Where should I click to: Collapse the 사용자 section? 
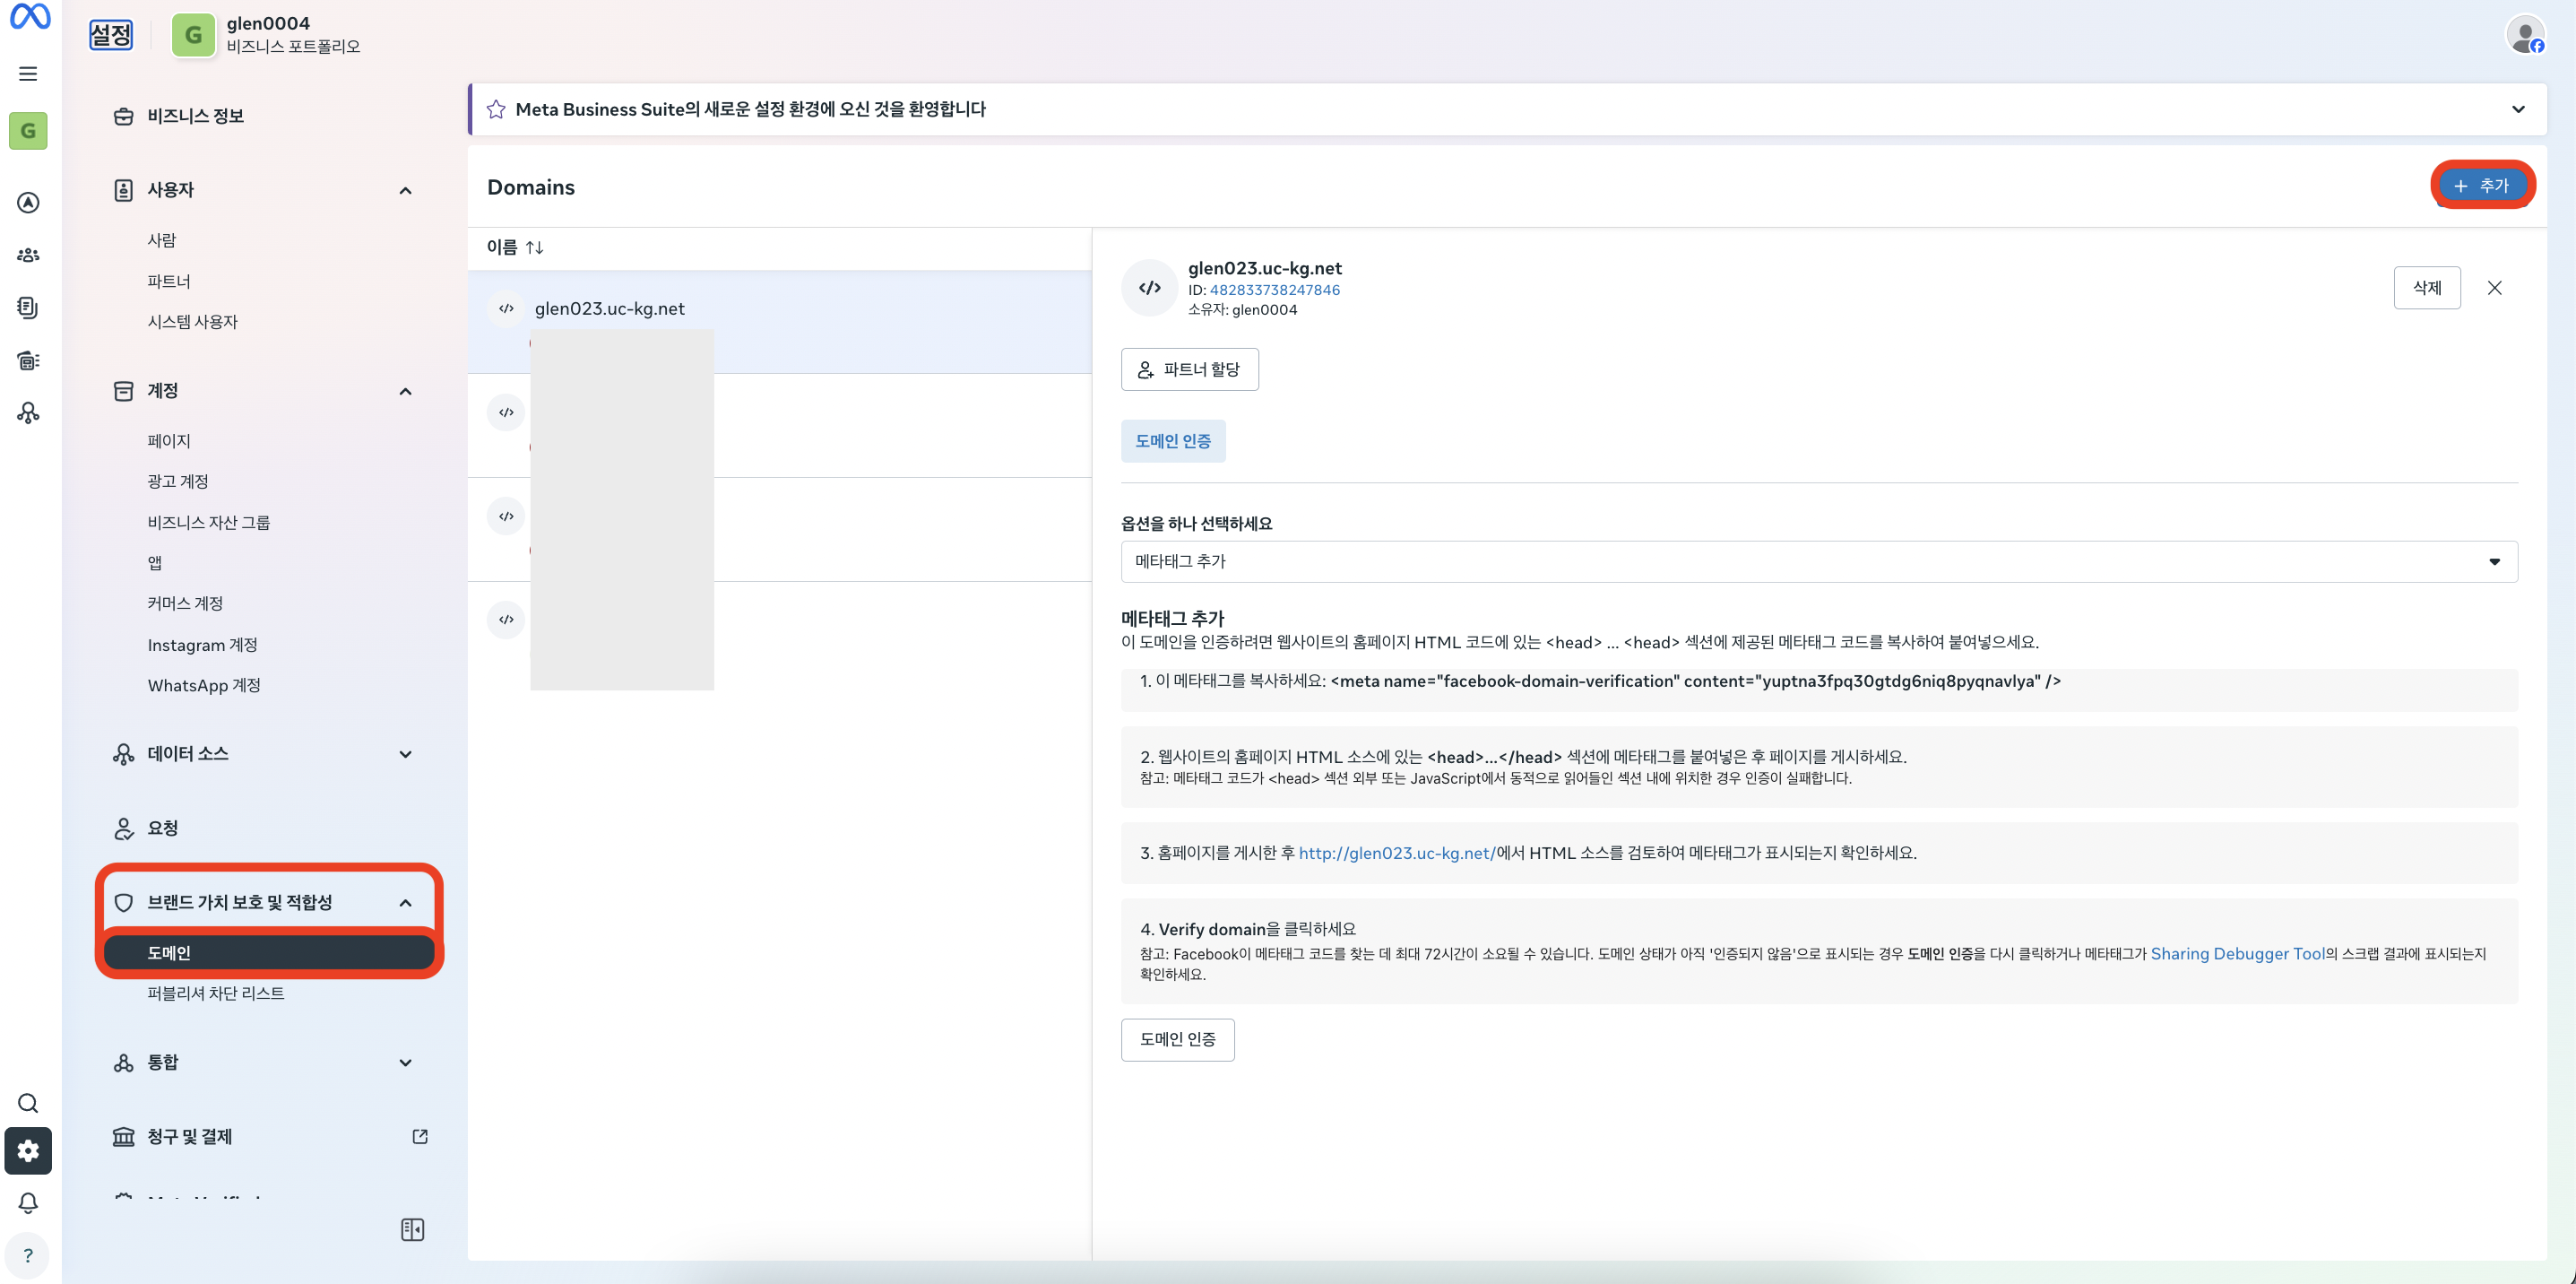tap(405, 190)
